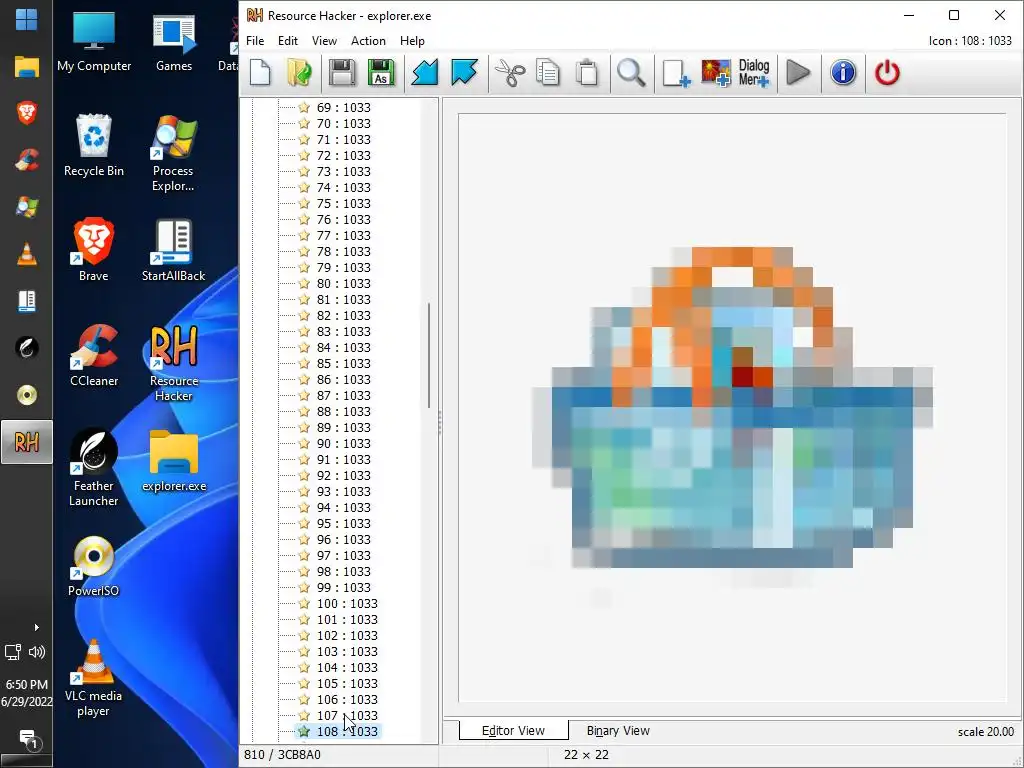Open My Computer desktop icon
This screenshot has height=768, width=1024.
(x=93, y=41)
